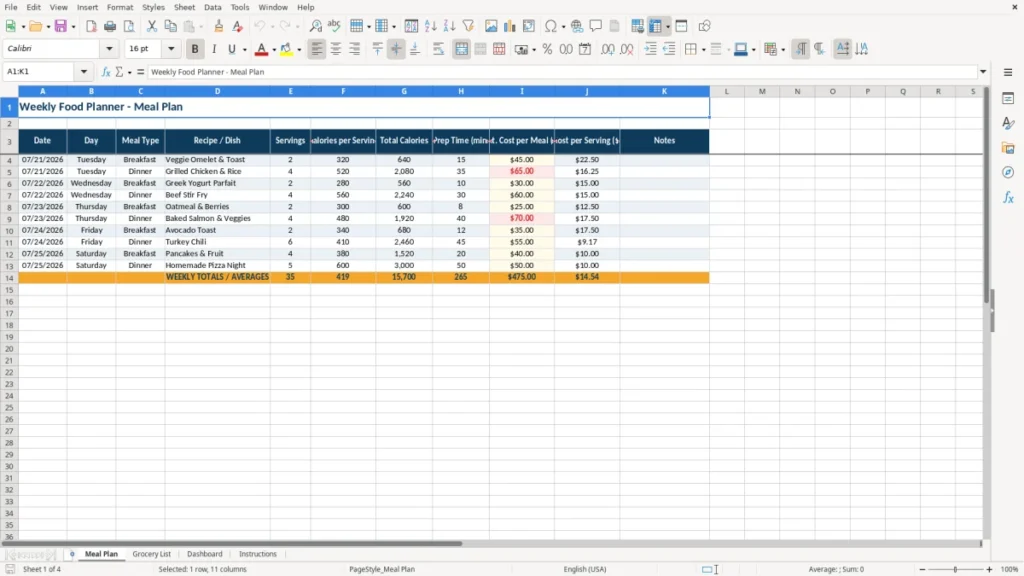Click zoom out minus button in status bar
The image size is (1024, 576).
[922, 569]
